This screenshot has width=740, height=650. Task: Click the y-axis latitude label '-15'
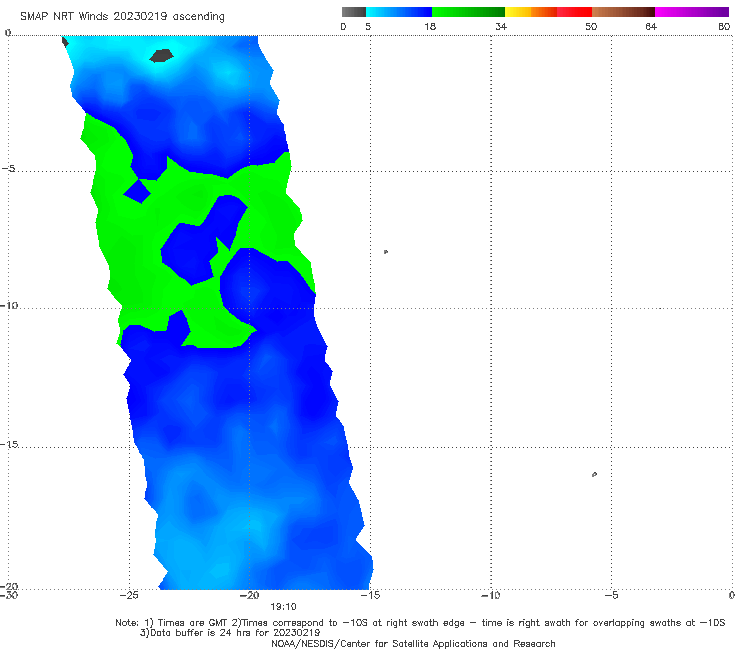point(9,444)
